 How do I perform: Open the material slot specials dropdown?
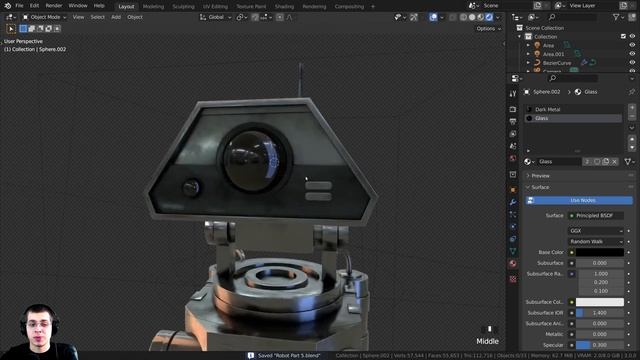point(632,128)
